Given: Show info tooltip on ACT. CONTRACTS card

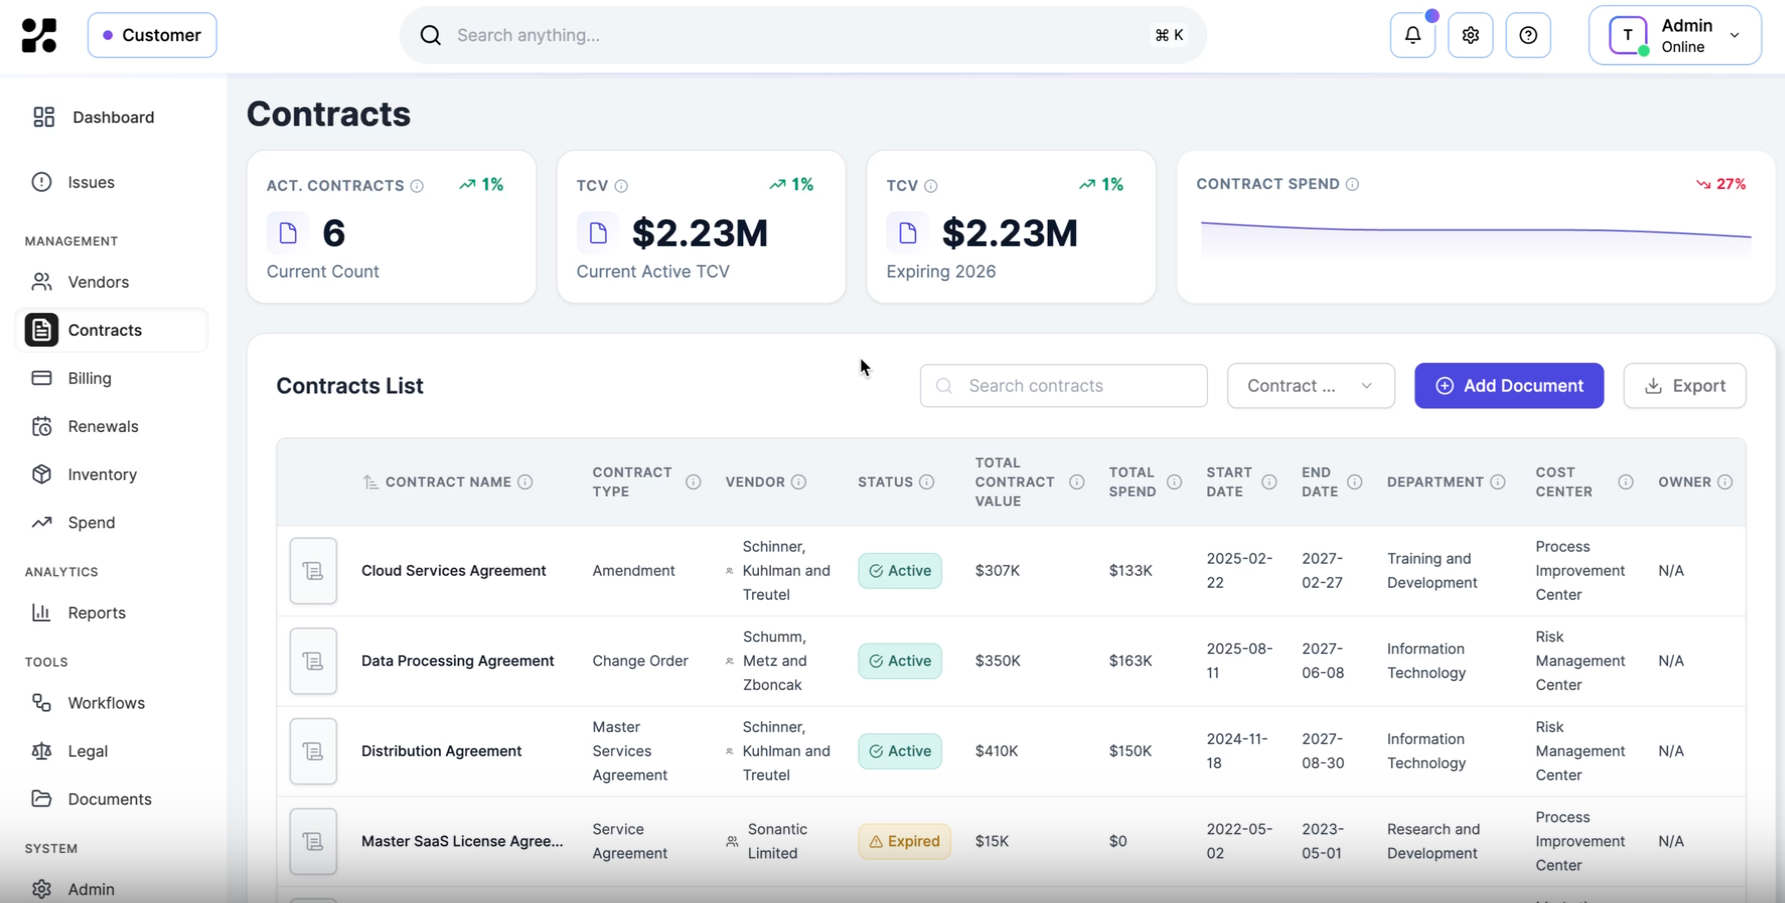Looking at the screenshot, I should (x=416, y=185).
